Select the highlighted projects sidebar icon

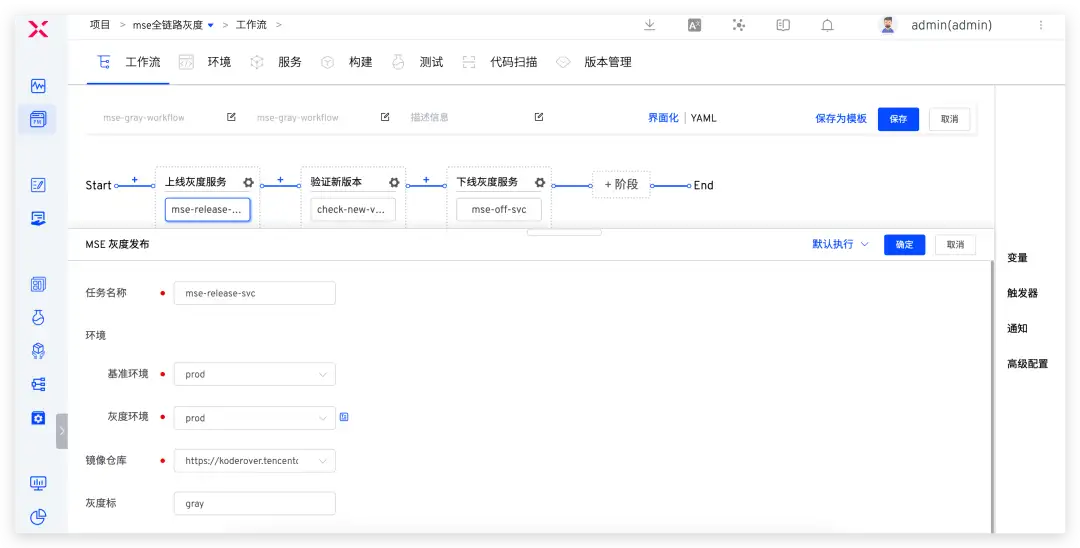[38, 119]
